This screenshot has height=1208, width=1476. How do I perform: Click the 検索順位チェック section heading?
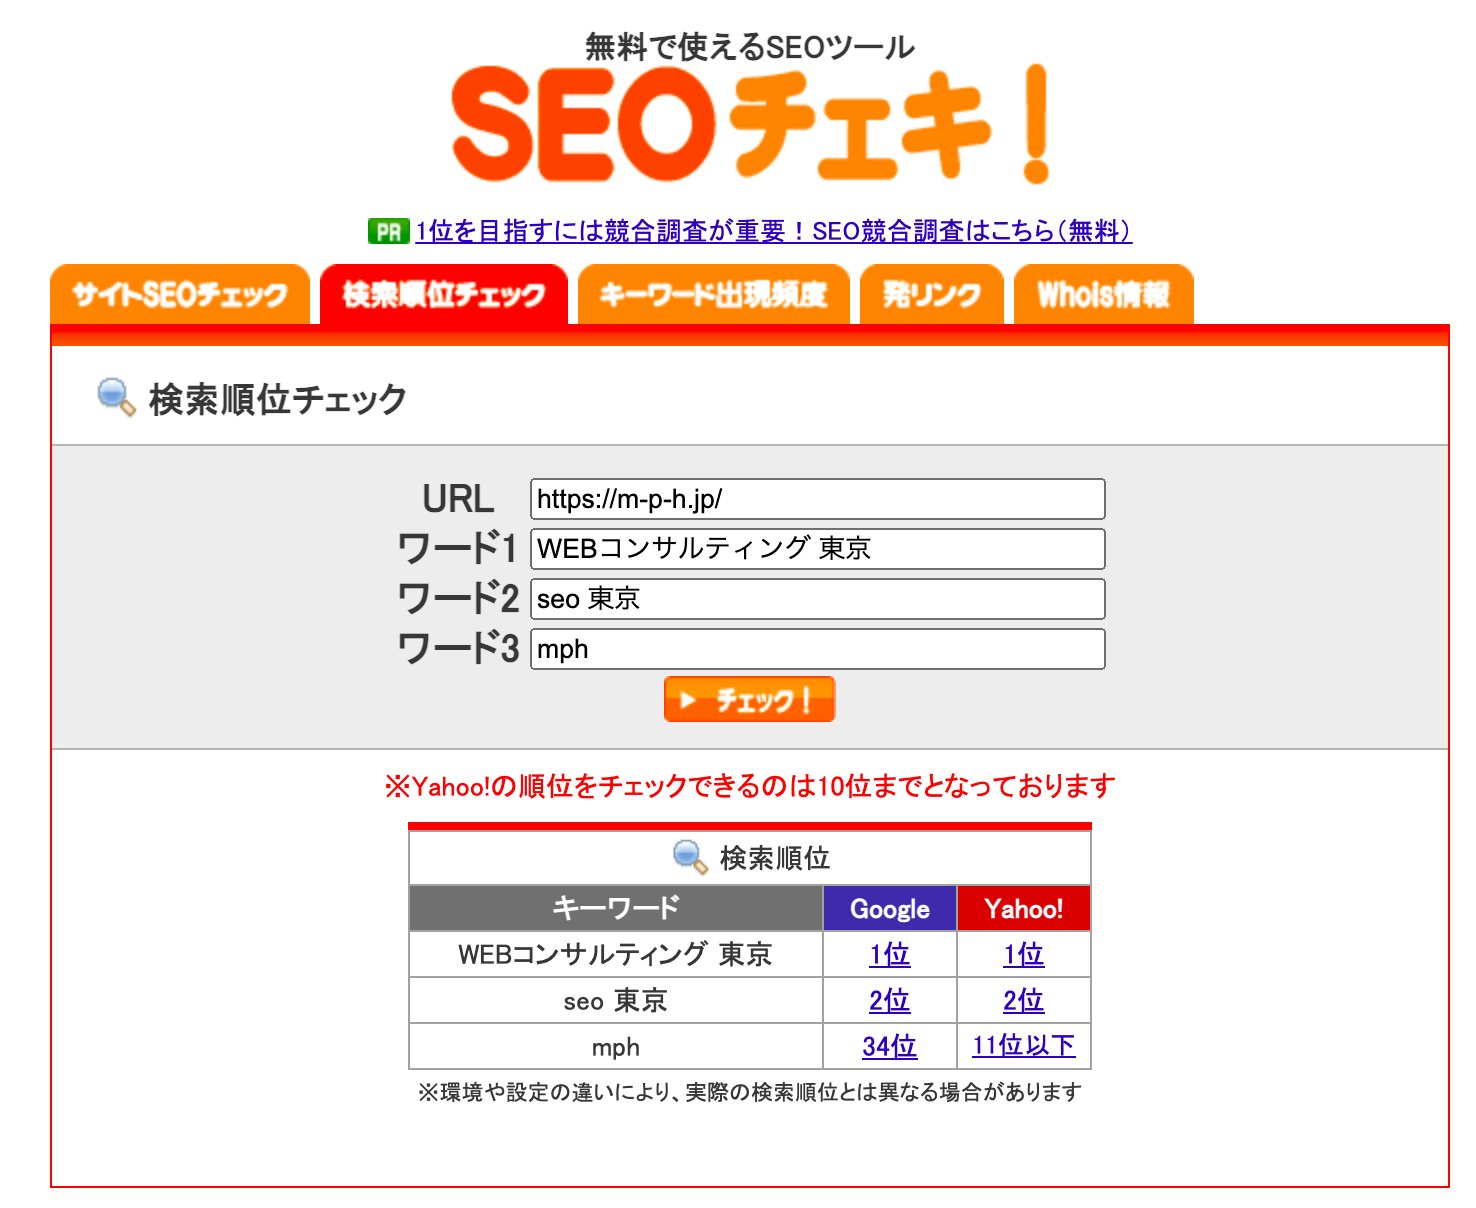[x=278, y=399]
